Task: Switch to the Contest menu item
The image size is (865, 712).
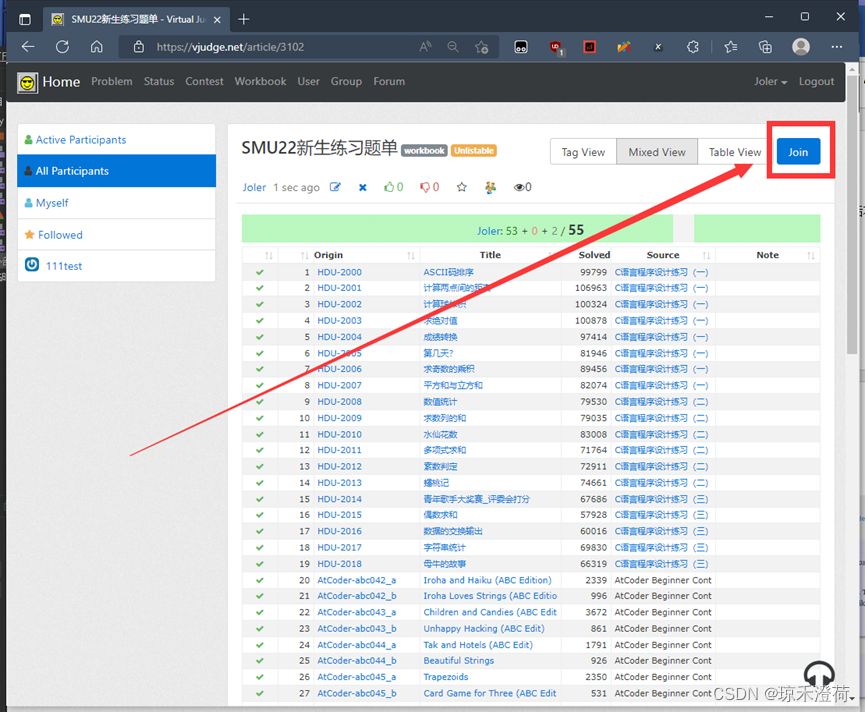Action: (204, 81)
